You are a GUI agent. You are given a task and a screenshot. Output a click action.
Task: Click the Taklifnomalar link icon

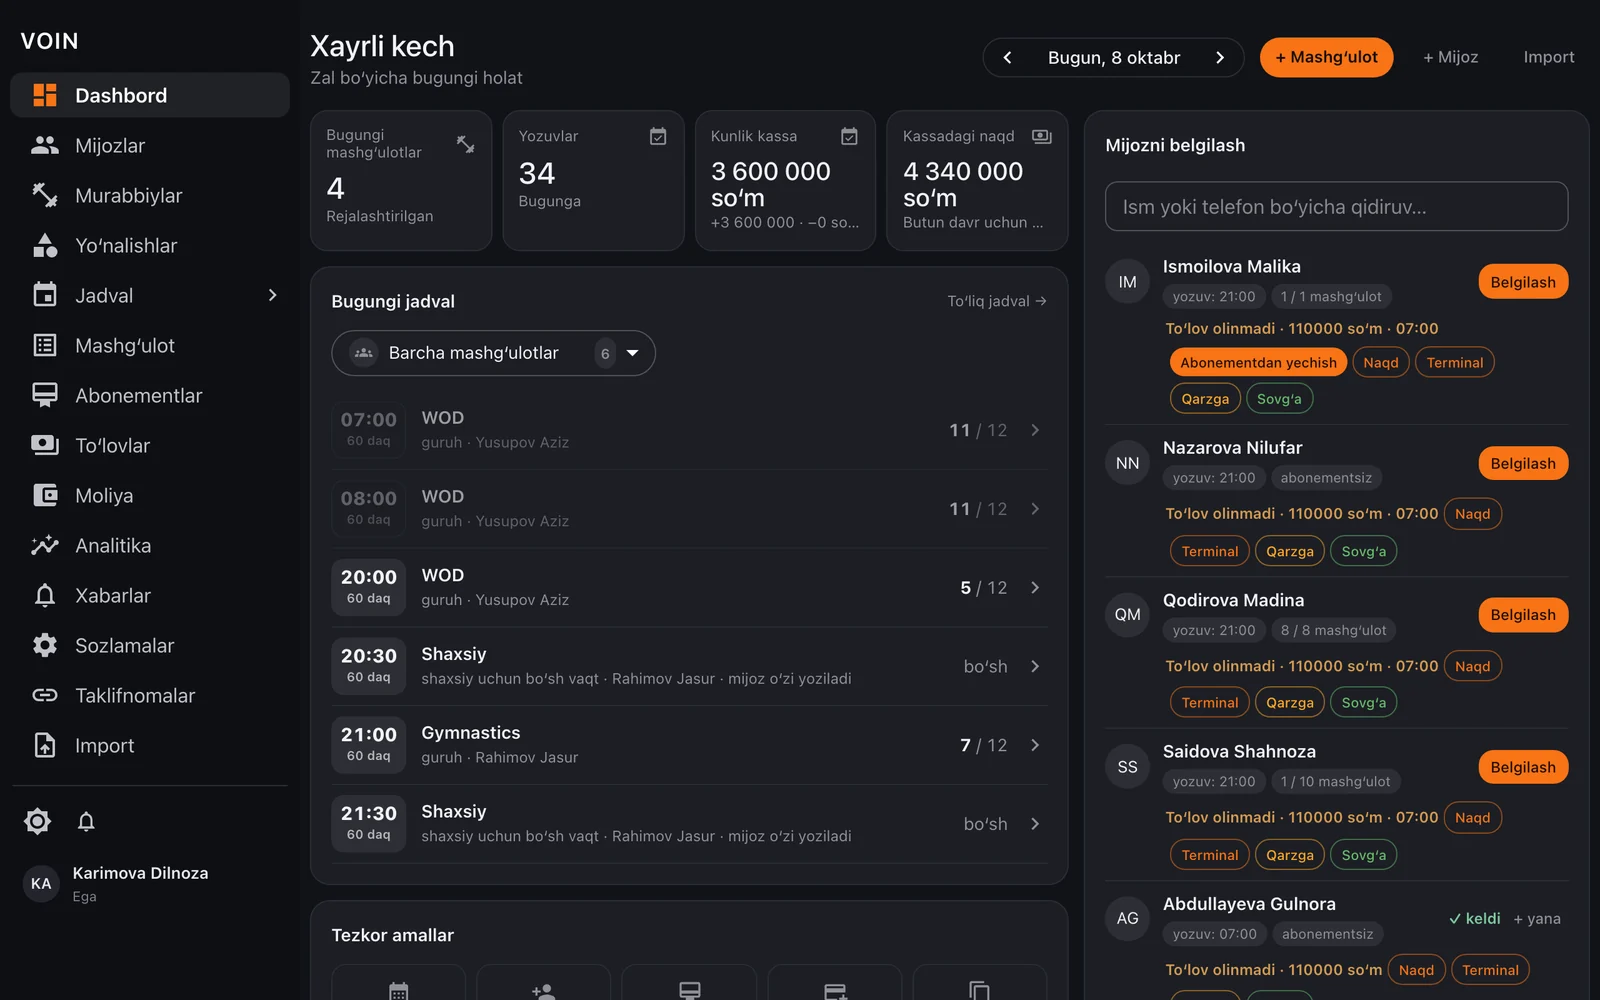(x=45, y=695)
